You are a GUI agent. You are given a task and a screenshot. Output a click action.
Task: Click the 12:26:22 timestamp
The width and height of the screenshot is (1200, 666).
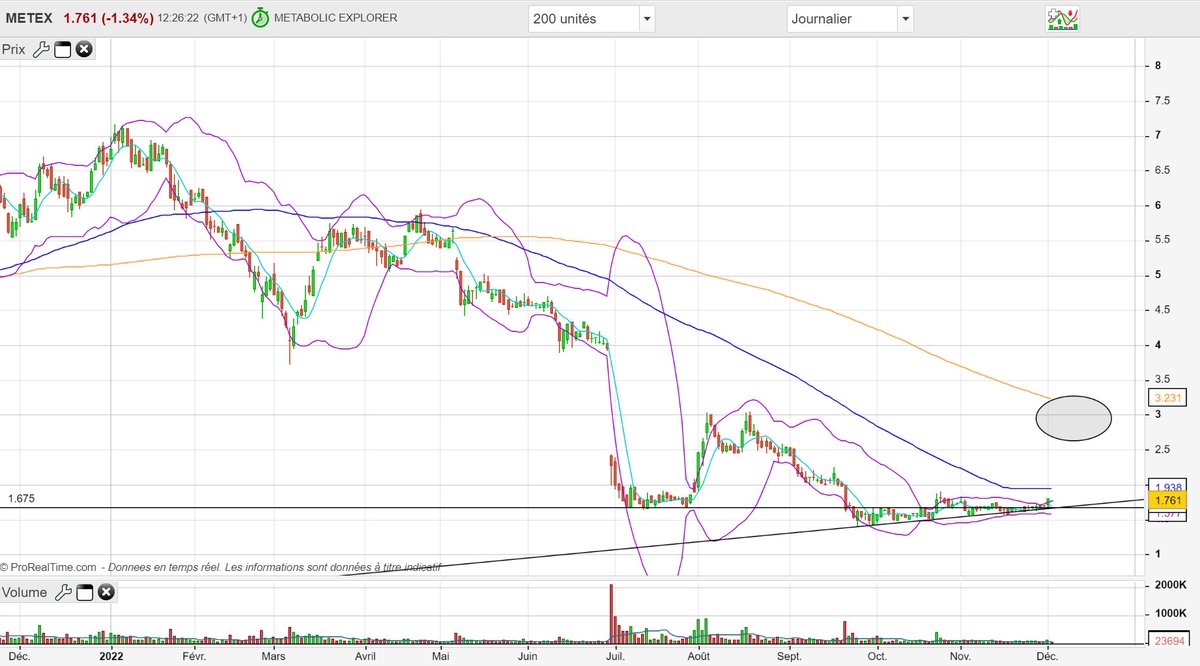coord(178,18)
